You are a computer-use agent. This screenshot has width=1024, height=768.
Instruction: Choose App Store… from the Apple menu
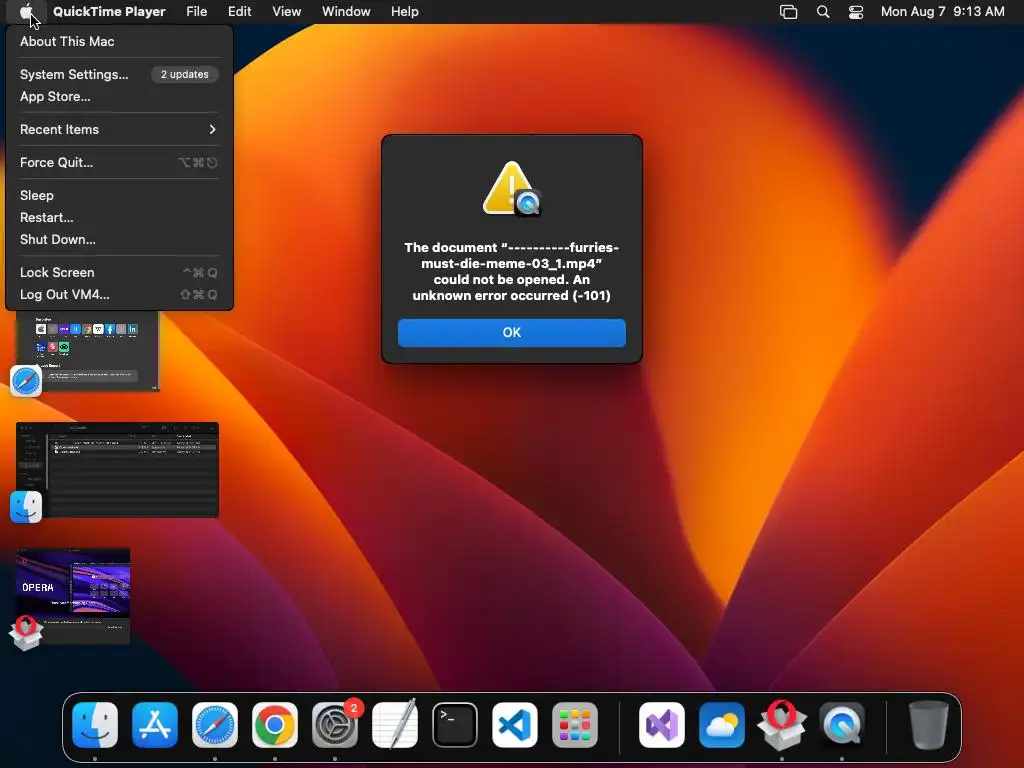point(119,97)
